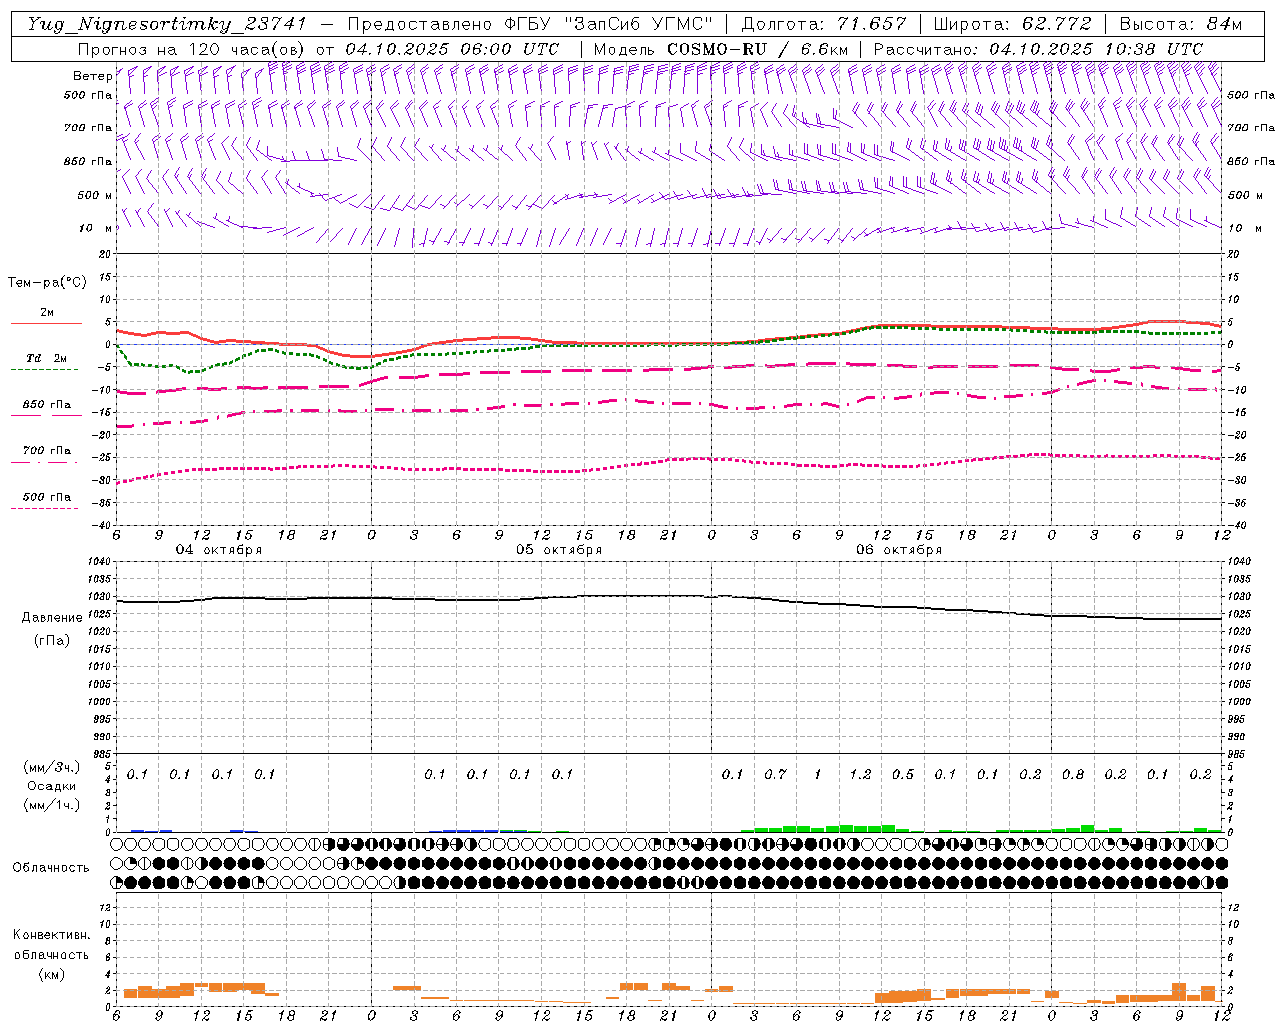Click the 0.7 precipitation value
Image resolution: width=1280 pixels, height=1024 pixels.
tap(775, 774)
